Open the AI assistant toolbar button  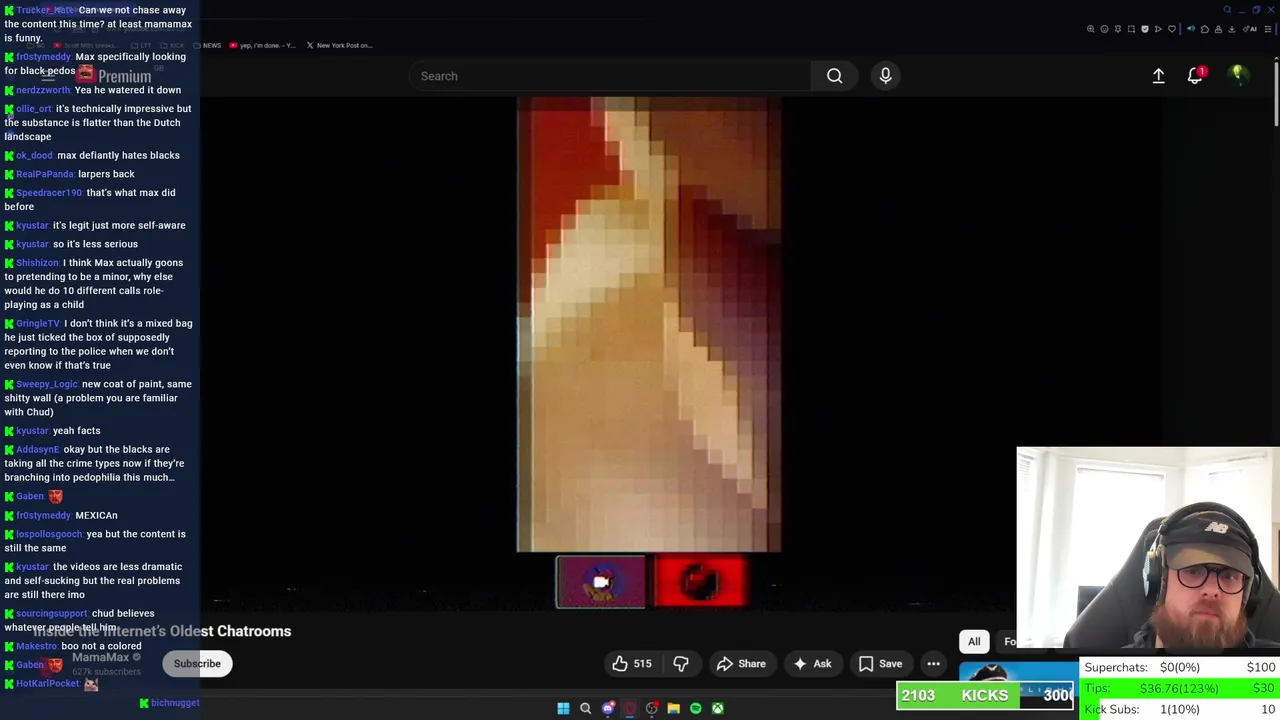click(1250, 29)
